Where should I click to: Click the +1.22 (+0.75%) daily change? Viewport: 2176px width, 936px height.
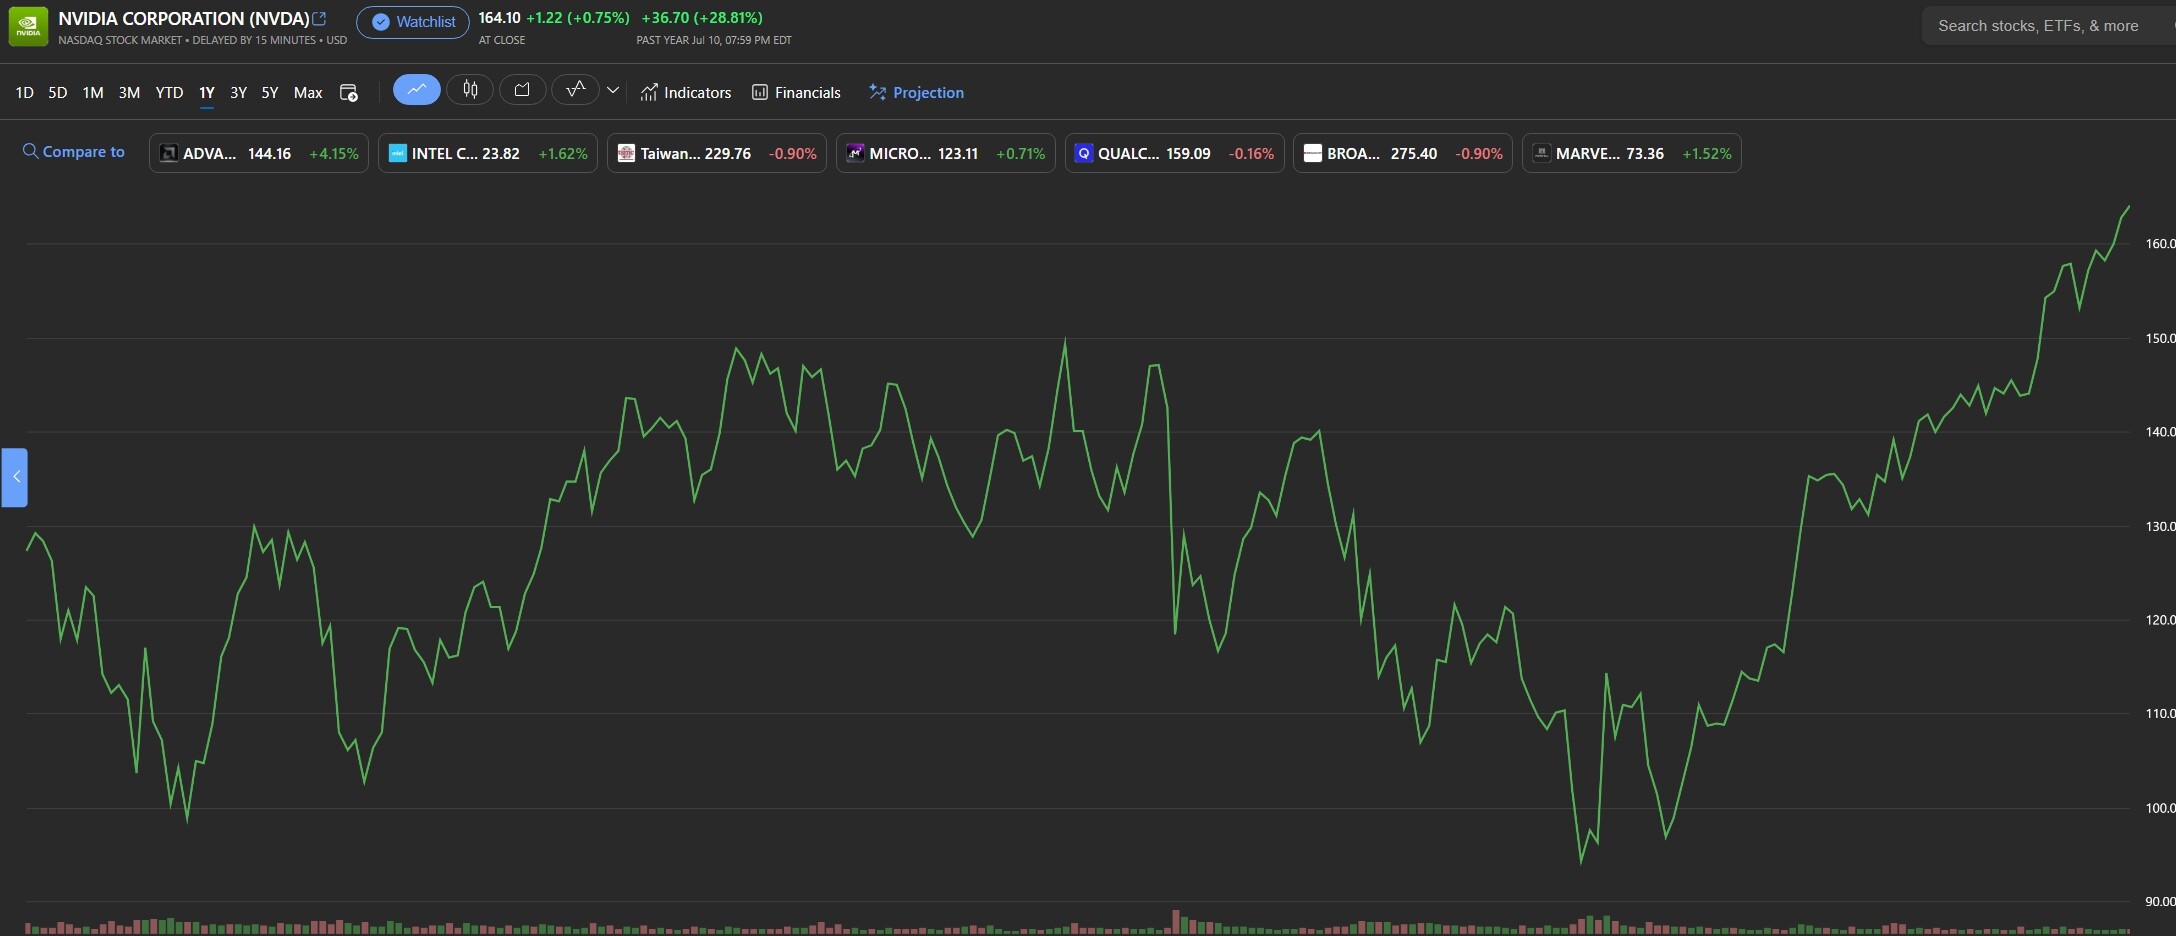pos(578,18)
